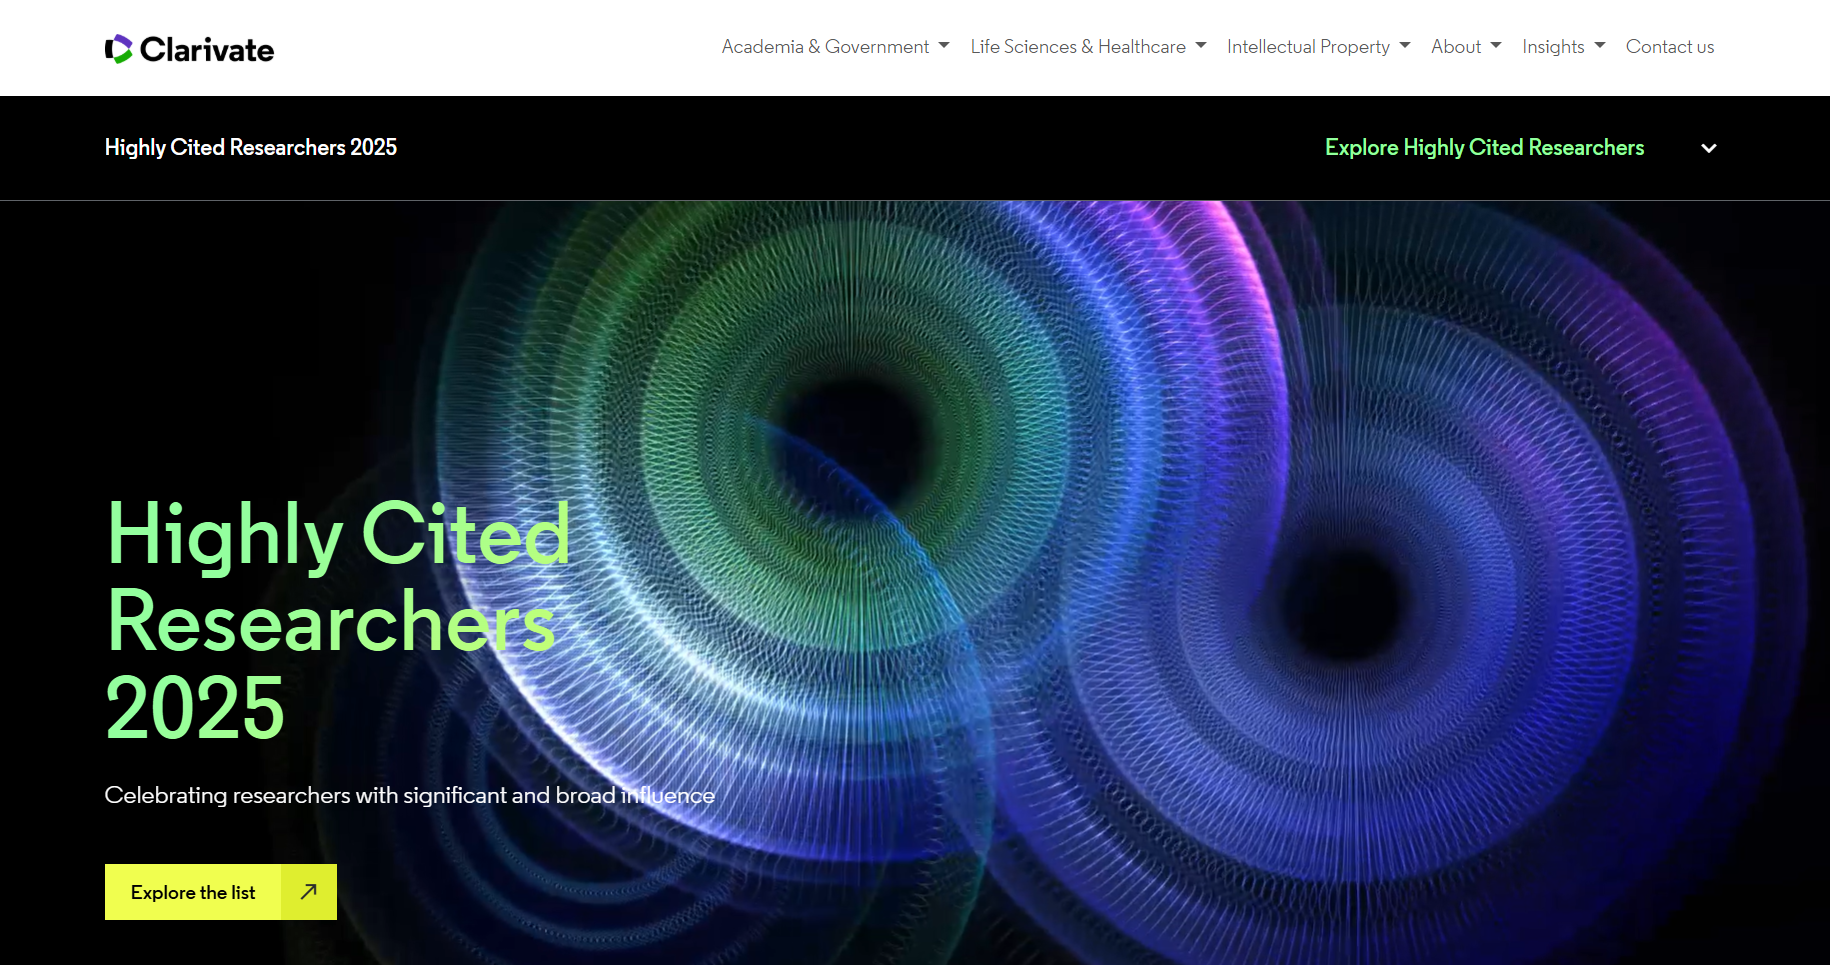Open the Life Sciences & Healthcare menu
This screenshot has width=1830, height=965.
(x=1077, y=47)
